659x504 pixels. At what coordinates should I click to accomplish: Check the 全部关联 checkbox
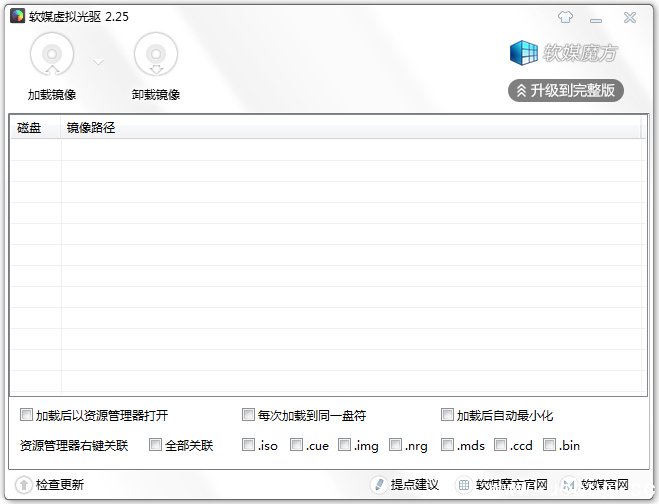pyautogui.click(x=155, y=445)
